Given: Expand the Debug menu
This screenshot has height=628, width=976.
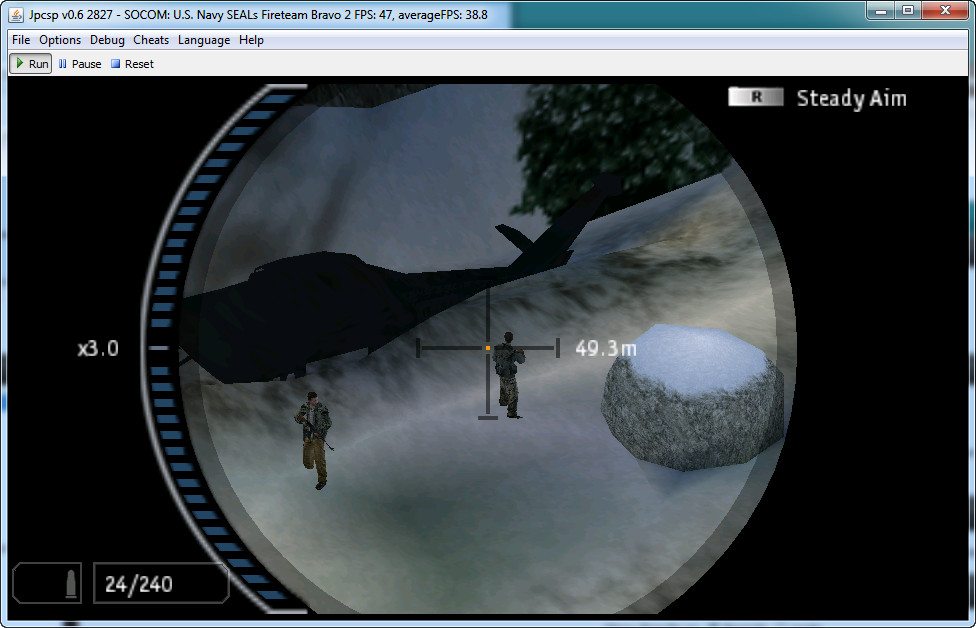Looking at the screenshot, I should (x=107, y=40).
